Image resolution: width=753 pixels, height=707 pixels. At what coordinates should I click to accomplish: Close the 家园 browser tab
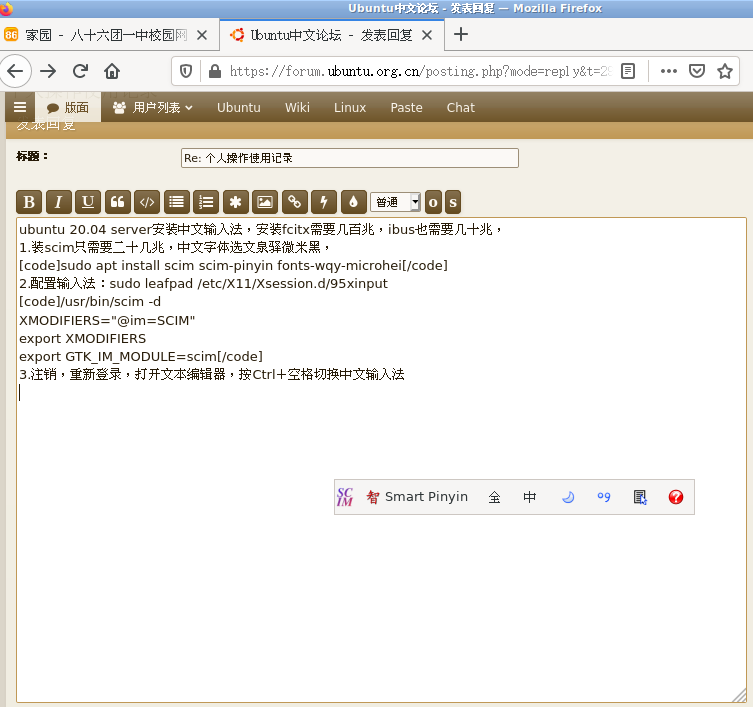pyautogui.click(x=202, y=35)
